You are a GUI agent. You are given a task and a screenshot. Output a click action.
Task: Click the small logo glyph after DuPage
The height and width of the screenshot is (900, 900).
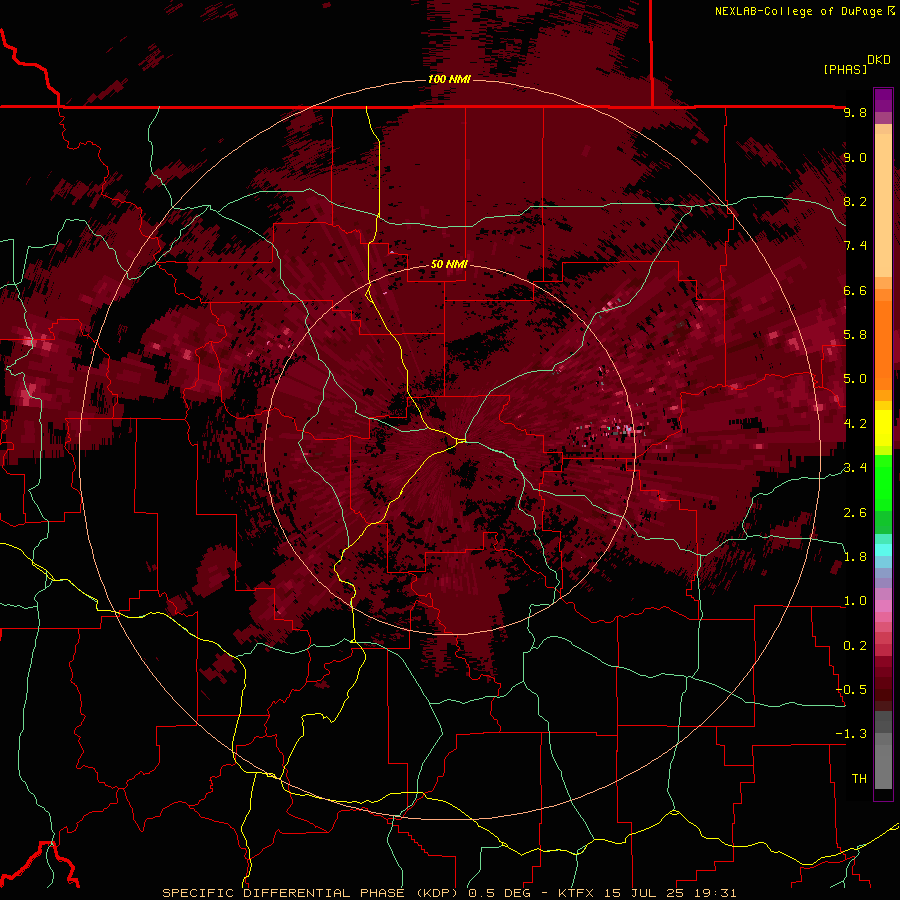(x=890, y=10)
